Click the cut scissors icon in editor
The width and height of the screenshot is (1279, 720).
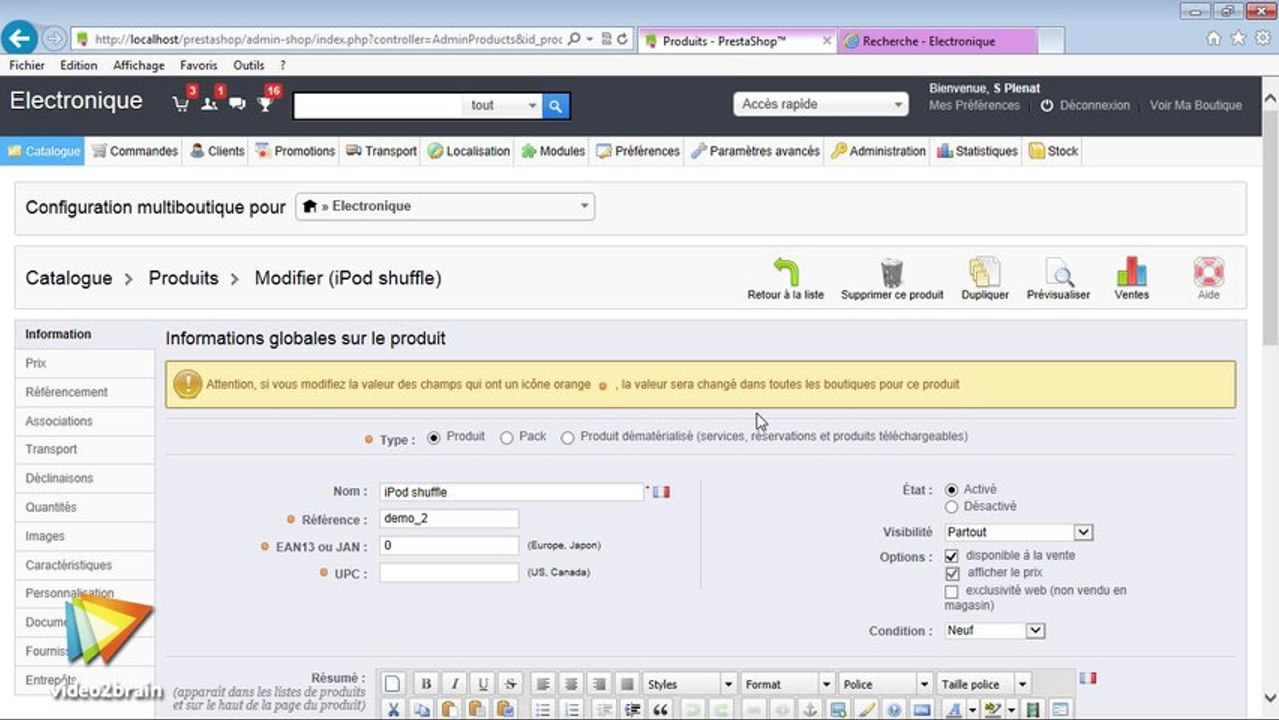coord(393,709)
